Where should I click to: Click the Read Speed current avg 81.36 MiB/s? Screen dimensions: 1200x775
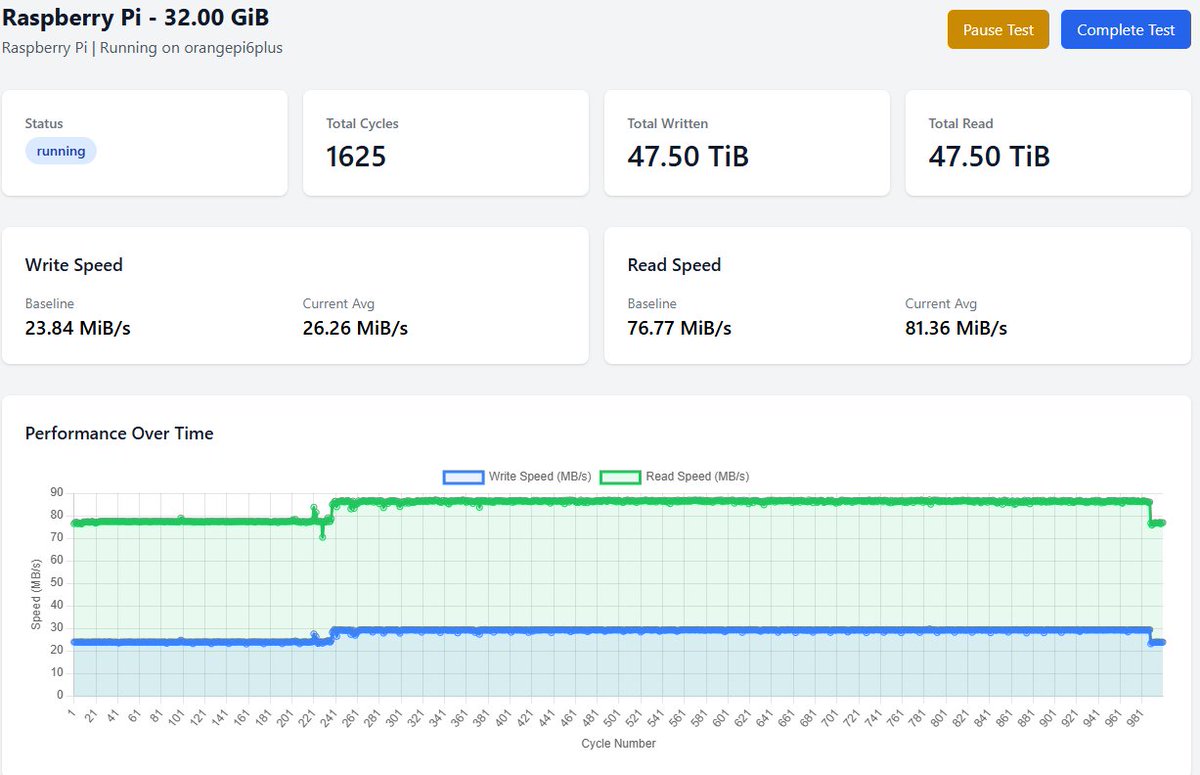click(x=956, y=328)
